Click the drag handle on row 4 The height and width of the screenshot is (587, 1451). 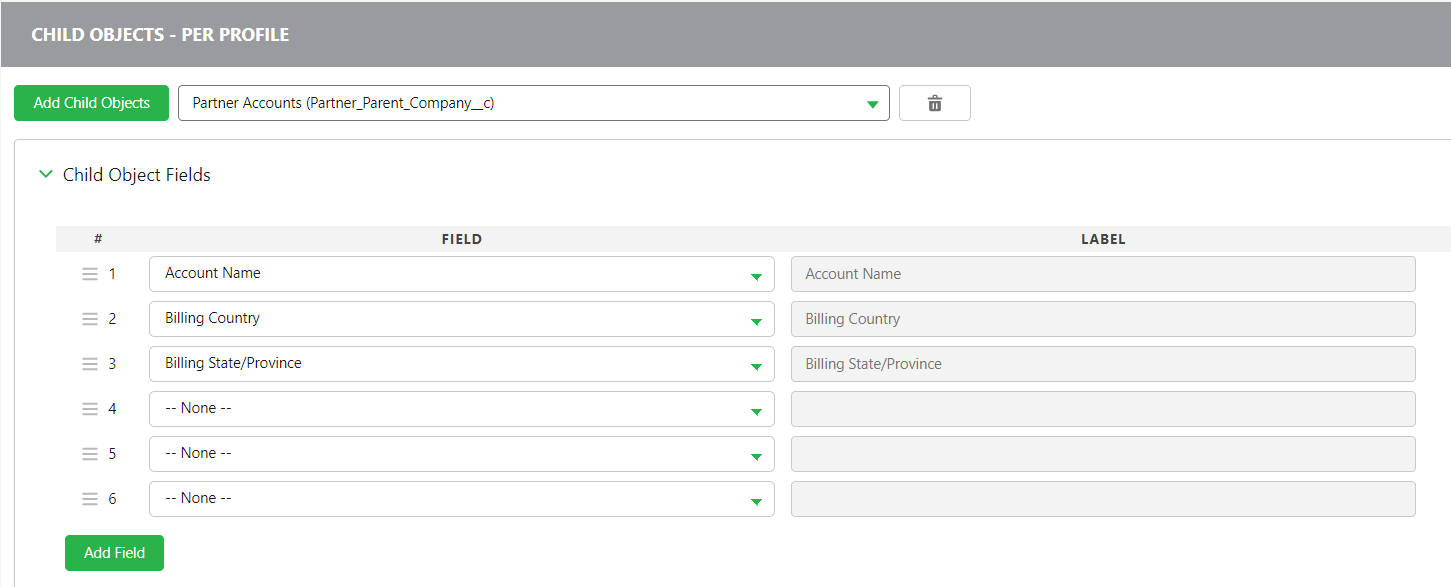(x=90, y=408)
